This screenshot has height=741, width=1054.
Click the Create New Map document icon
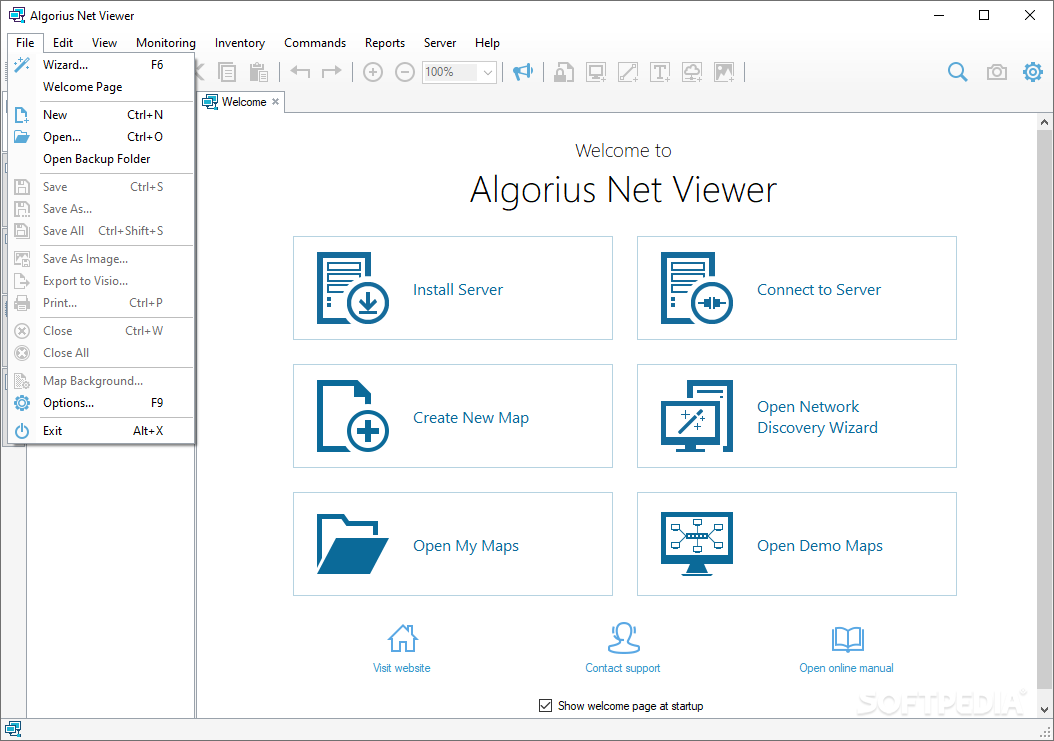(352, 416)
